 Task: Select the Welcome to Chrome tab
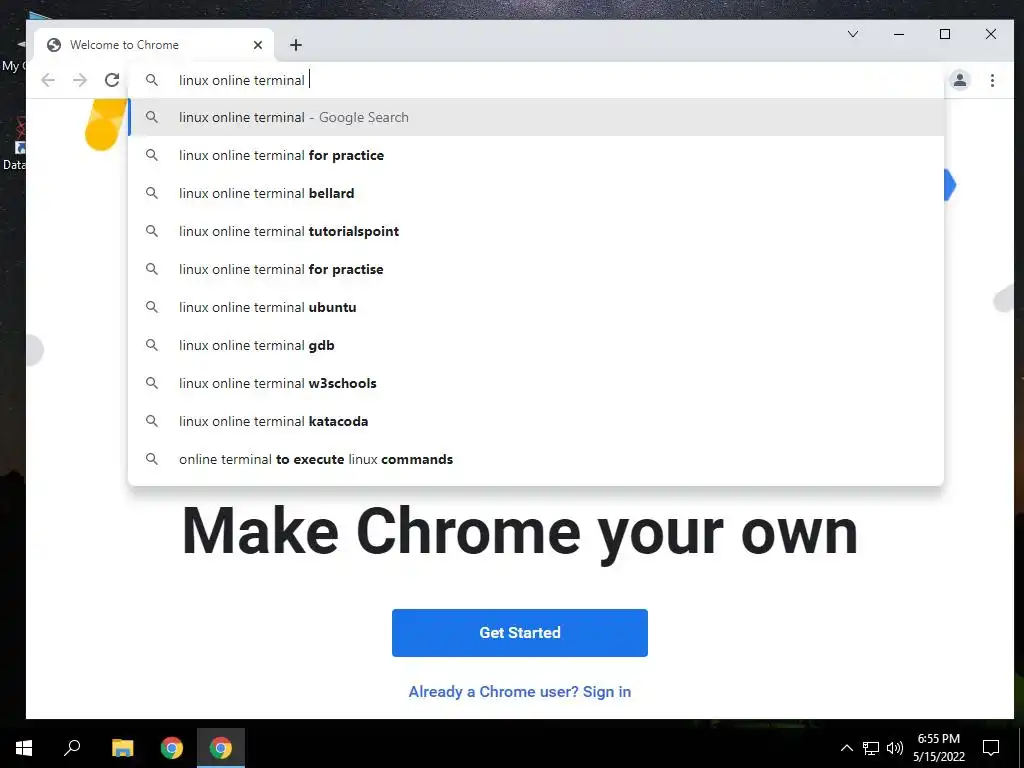pos(153,45)
